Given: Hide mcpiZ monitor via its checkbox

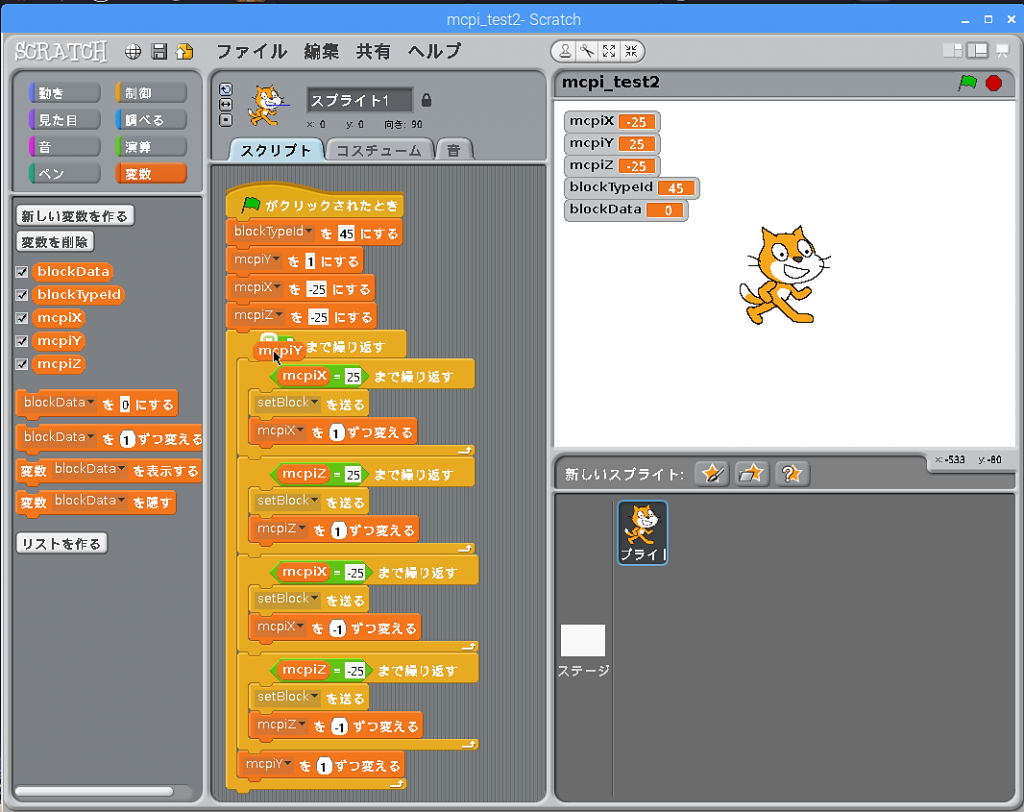Looking at the screenshot, I should point(22,364).
